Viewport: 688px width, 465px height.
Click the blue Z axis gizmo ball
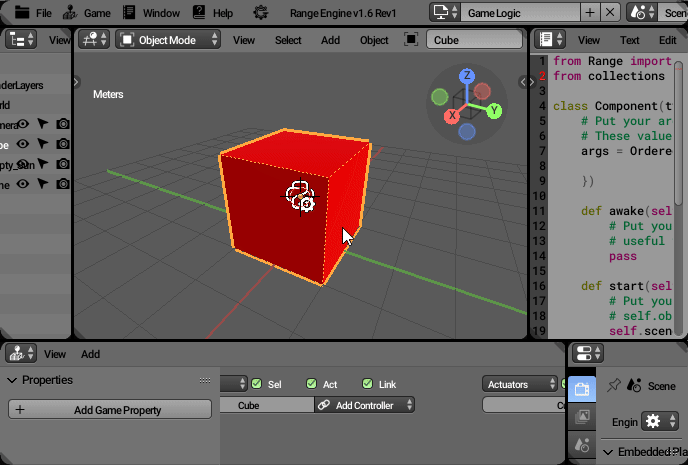(467, 76)
